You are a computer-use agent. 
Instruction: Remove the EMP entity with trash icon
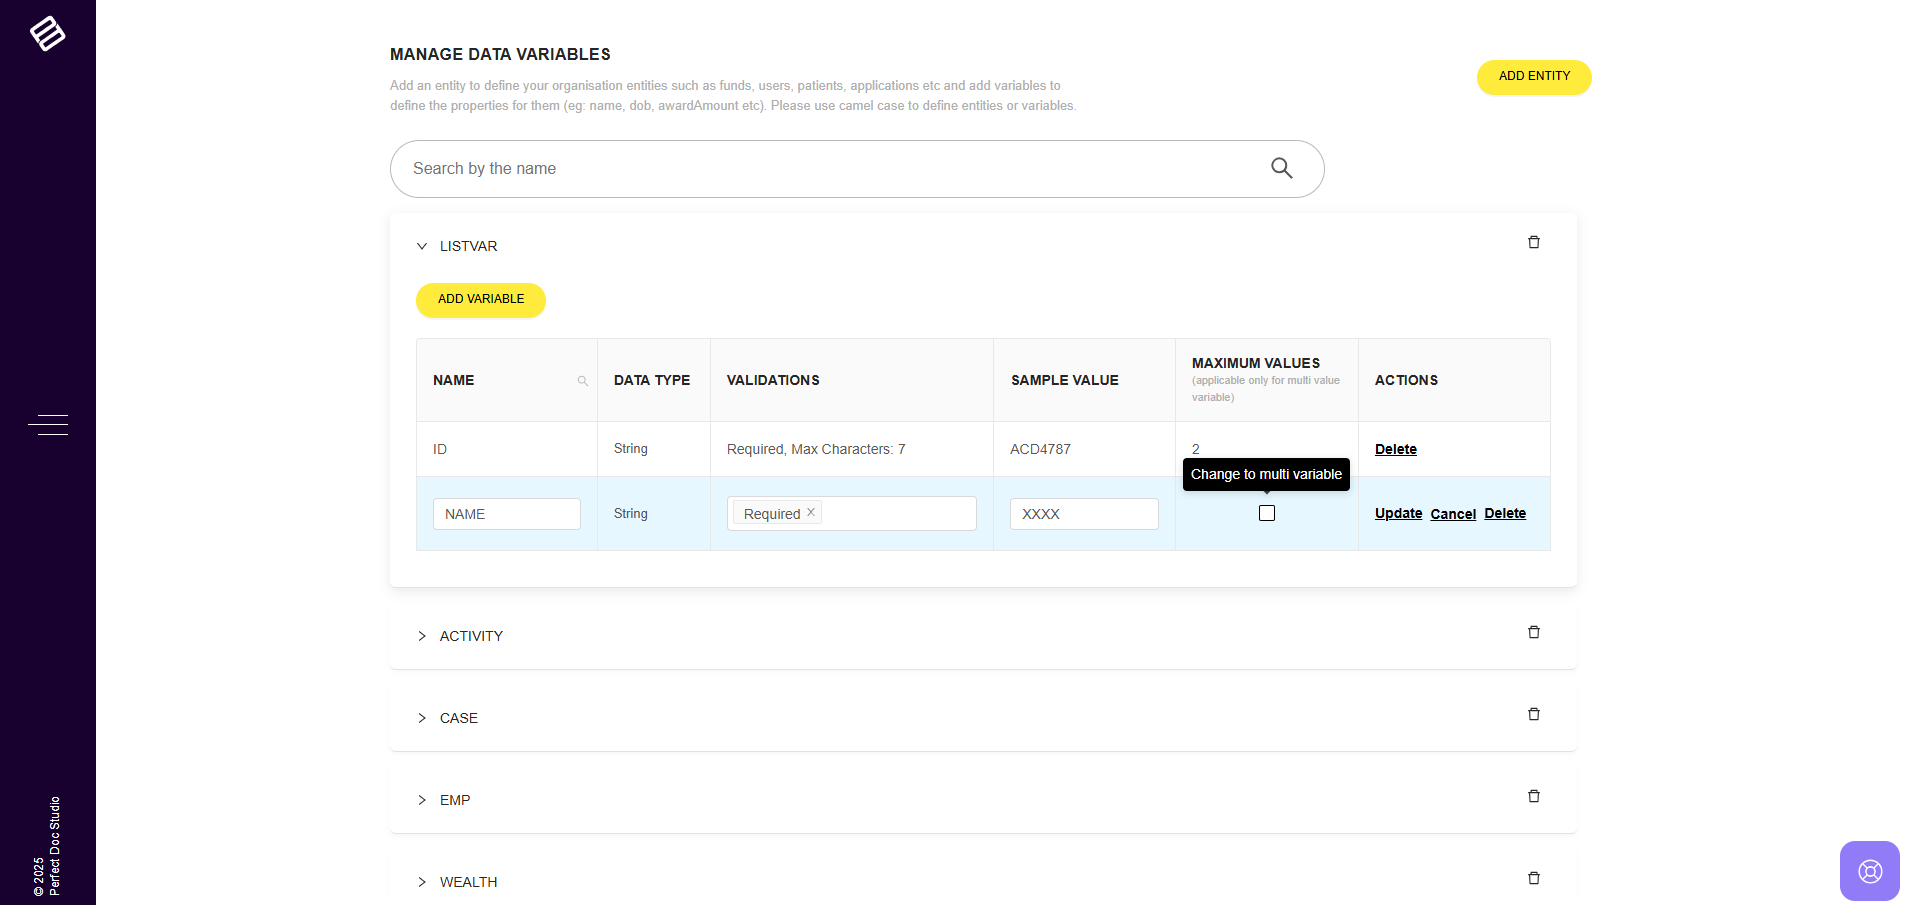tap(1533, 796)
